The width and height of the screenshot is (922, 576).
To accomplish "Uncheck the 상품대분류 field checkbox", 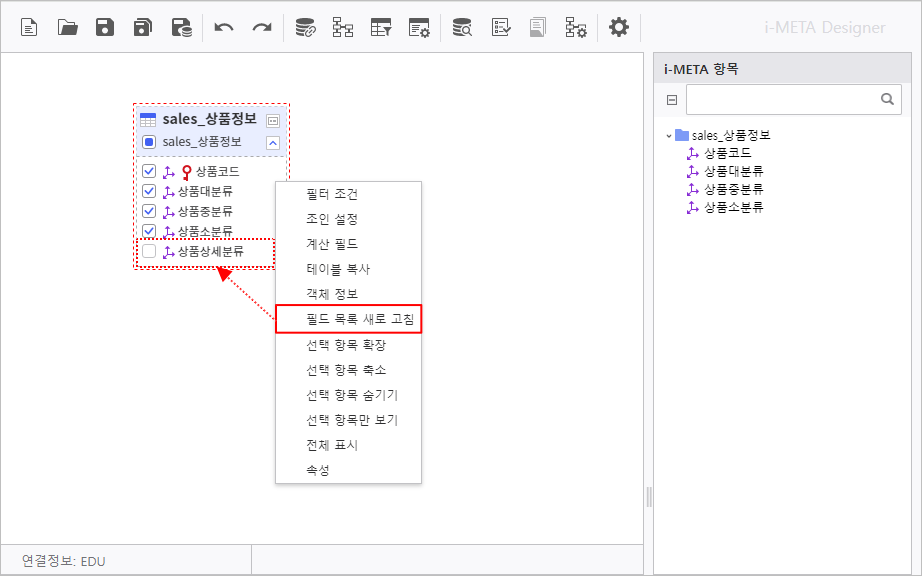I will (149, 191).
